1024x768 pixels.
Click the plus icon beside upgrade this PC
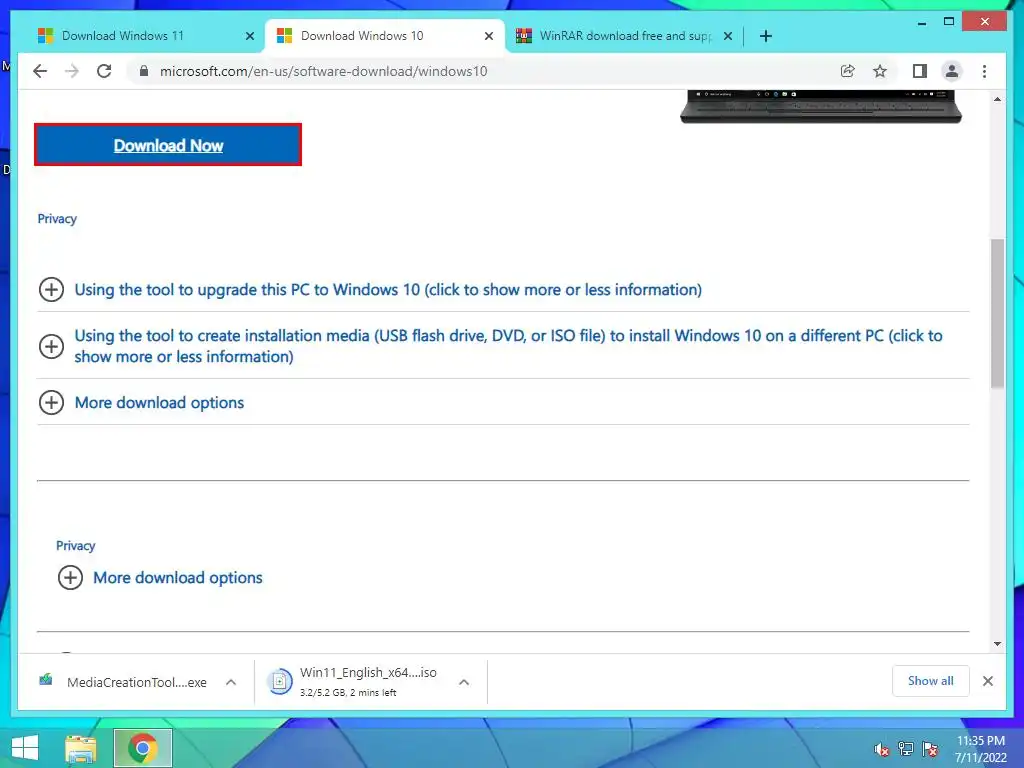[x=52, y=289]
